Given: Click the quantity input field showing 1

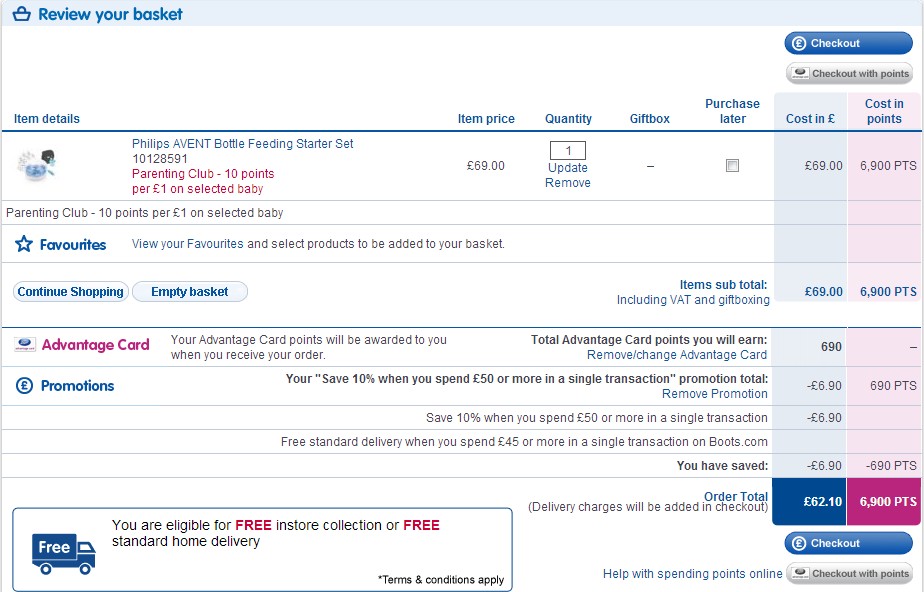Looking at the screenshot, I should click(567, 150).
